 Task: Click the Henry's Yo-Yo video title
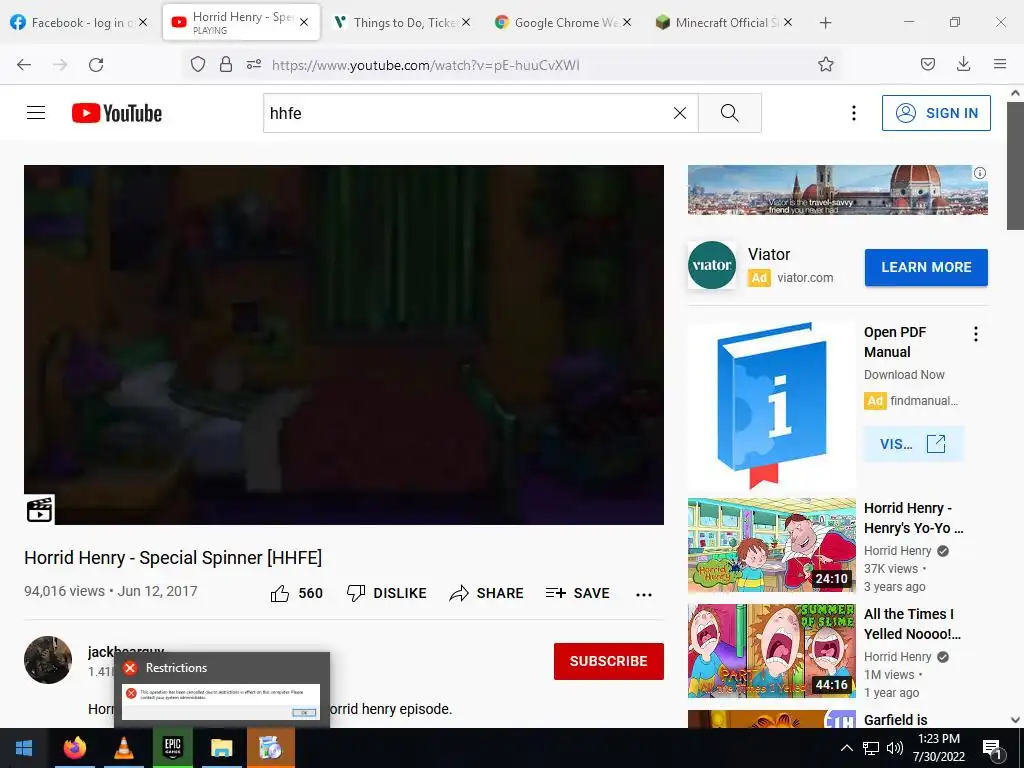tap(913, 518)
